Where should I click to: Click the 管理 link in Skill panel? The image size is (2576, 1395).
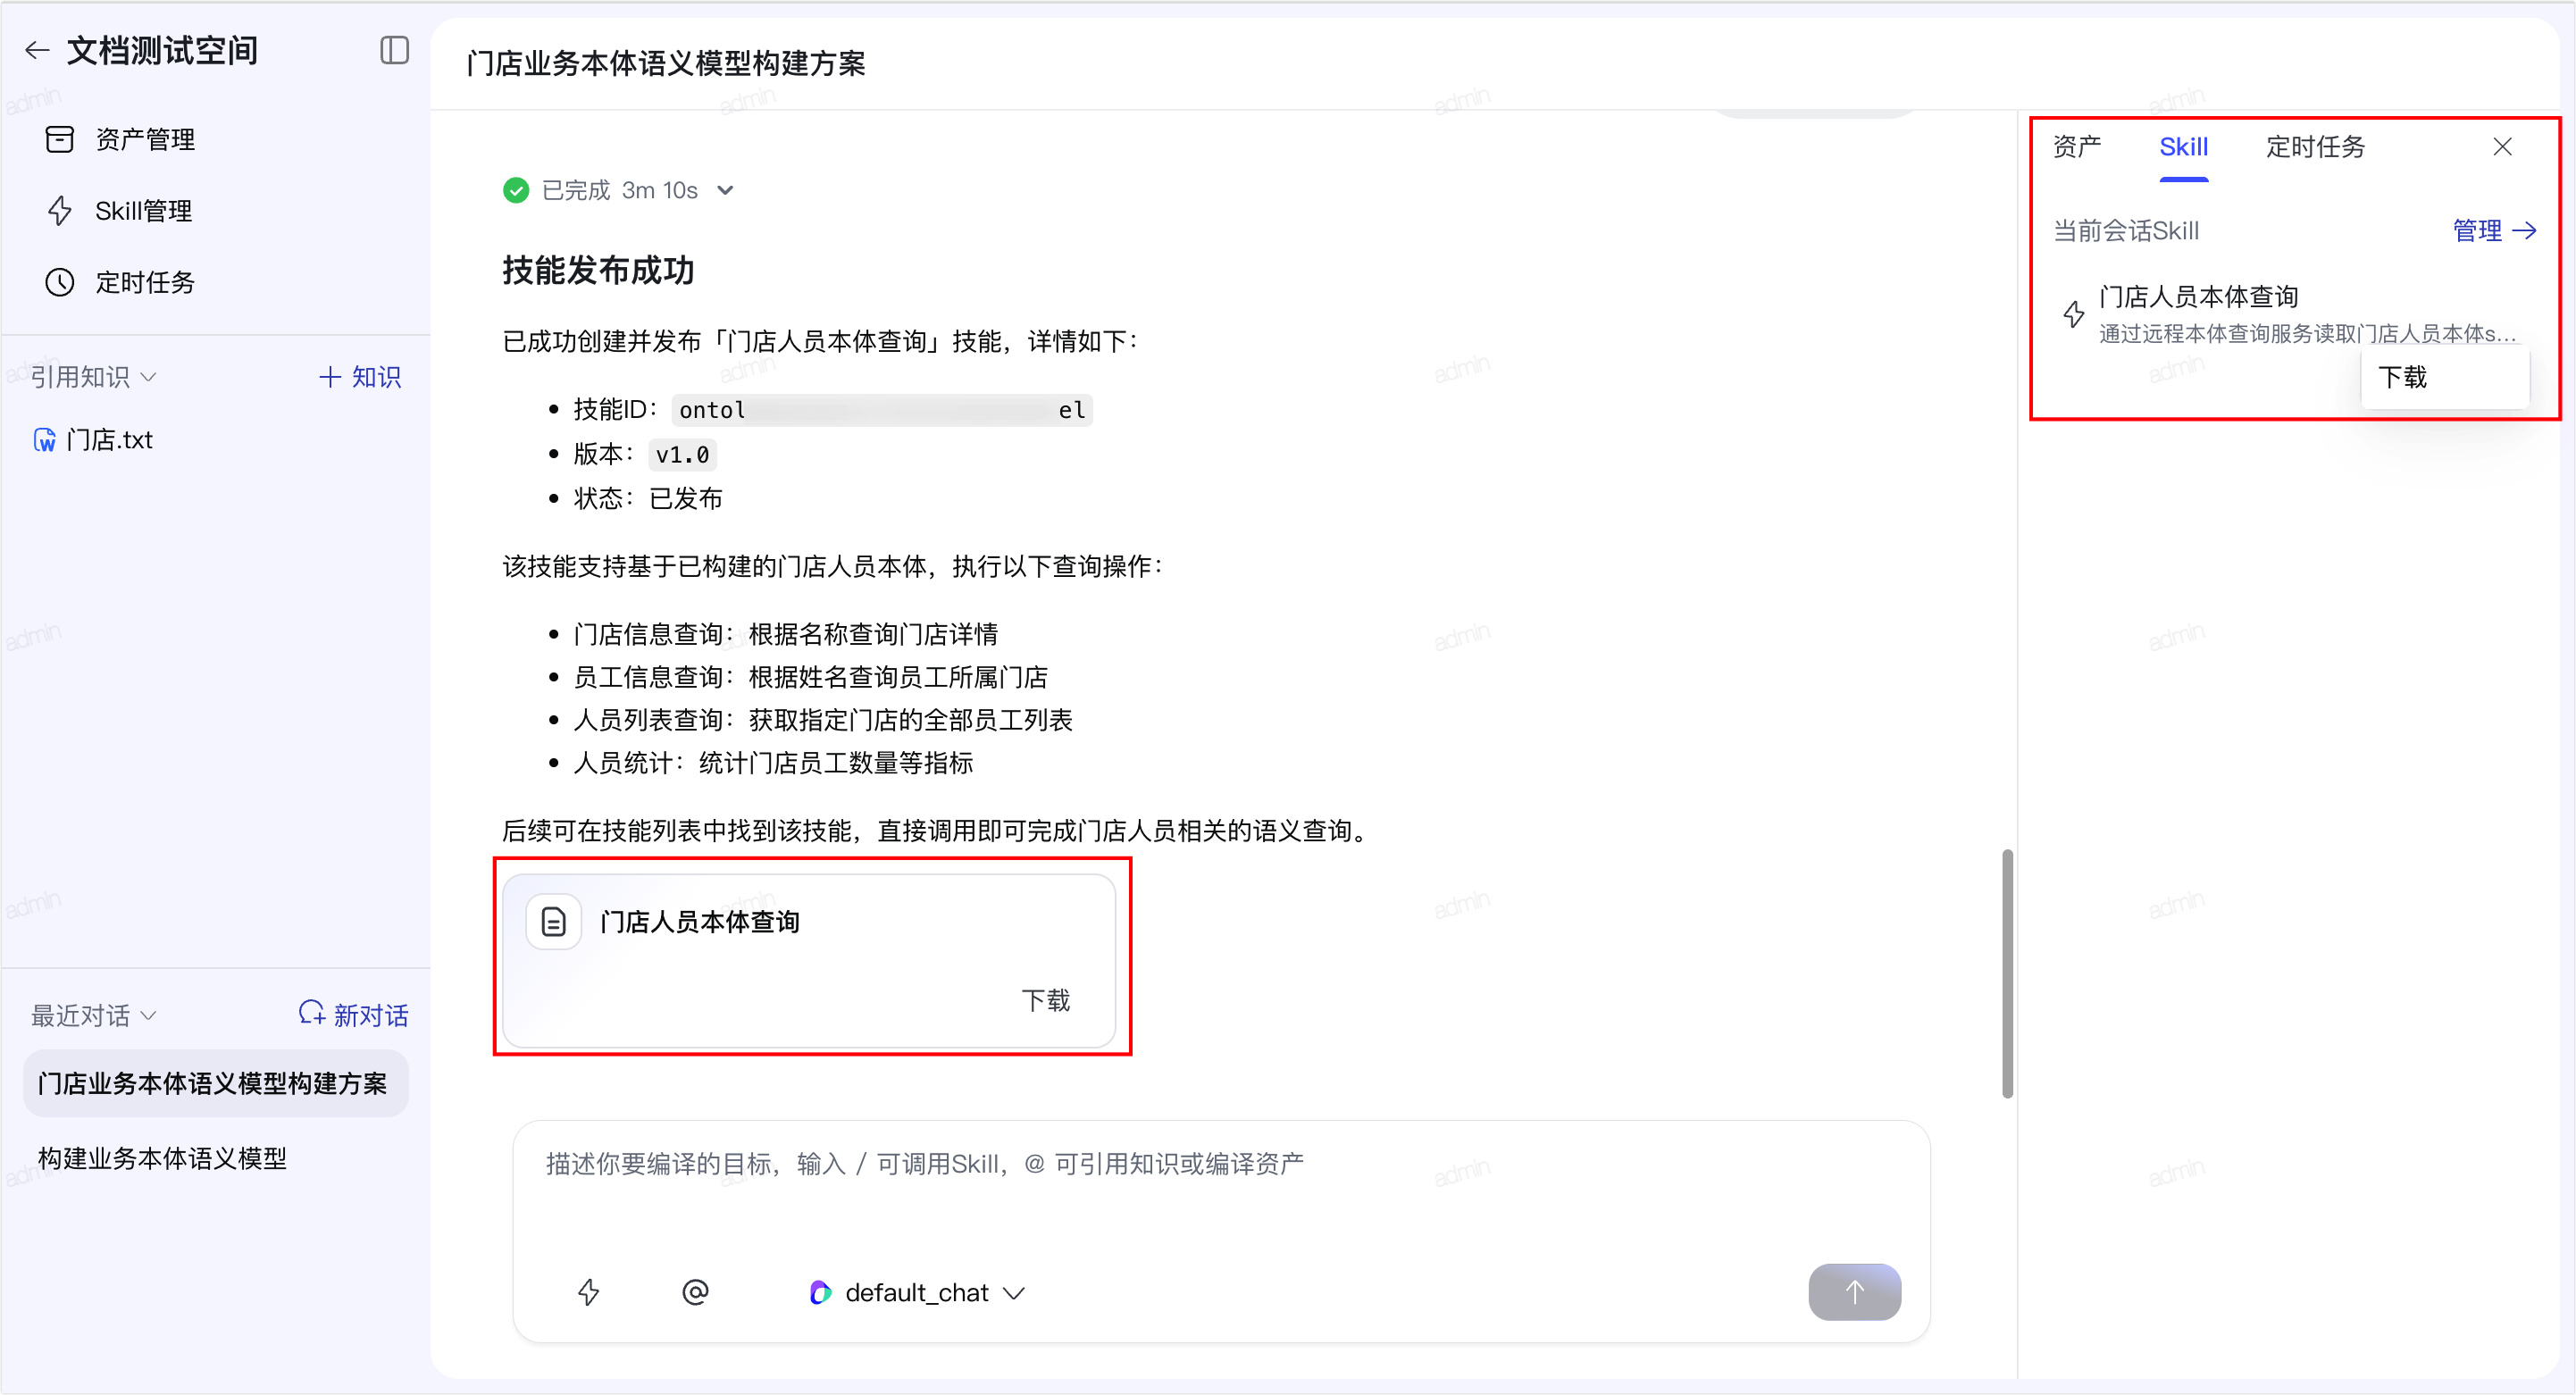coord(2495,231)
